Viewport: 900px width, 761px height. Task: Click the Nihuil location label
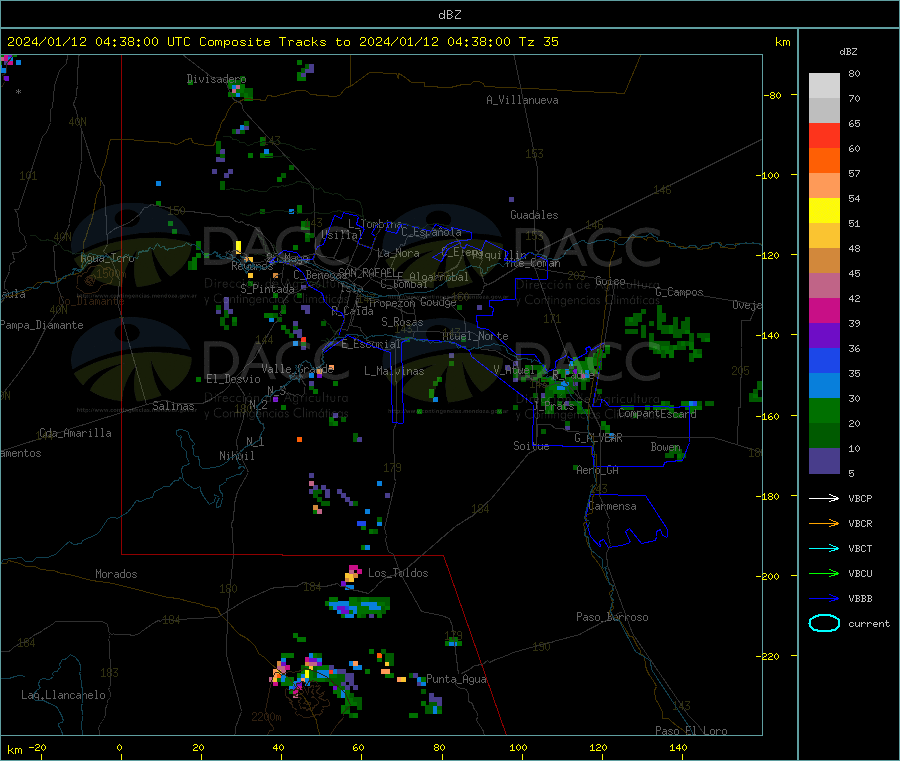coord(237,456)
